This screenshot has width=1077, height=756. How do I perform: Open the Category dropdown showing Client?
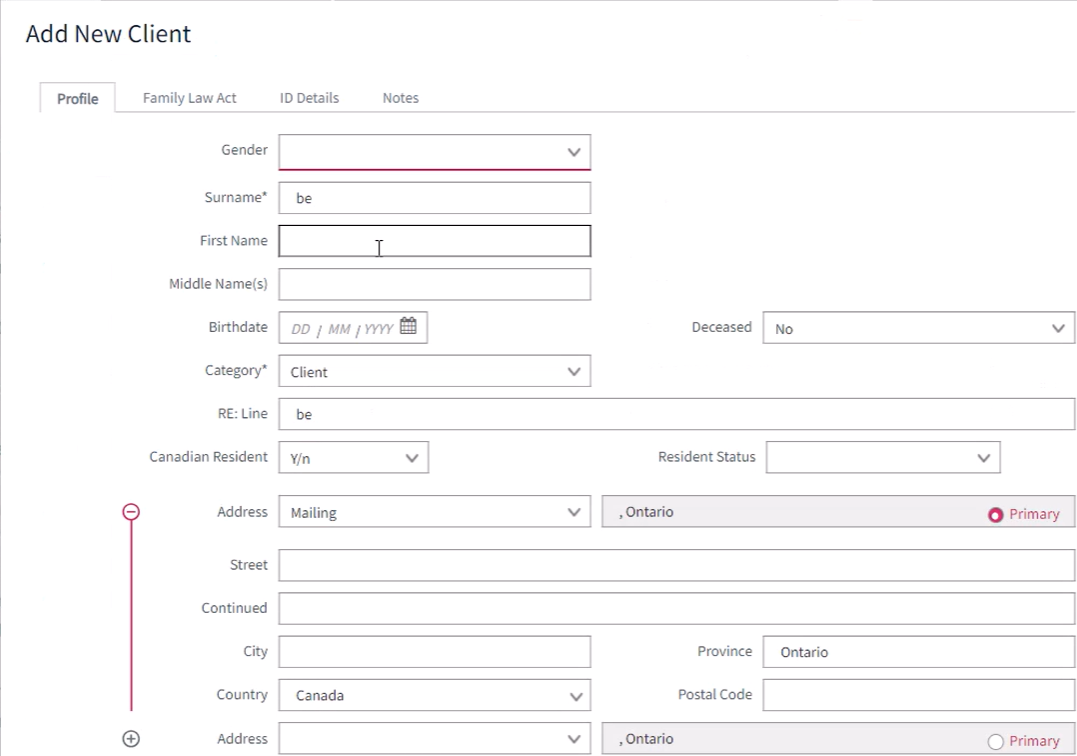point(434,371)
